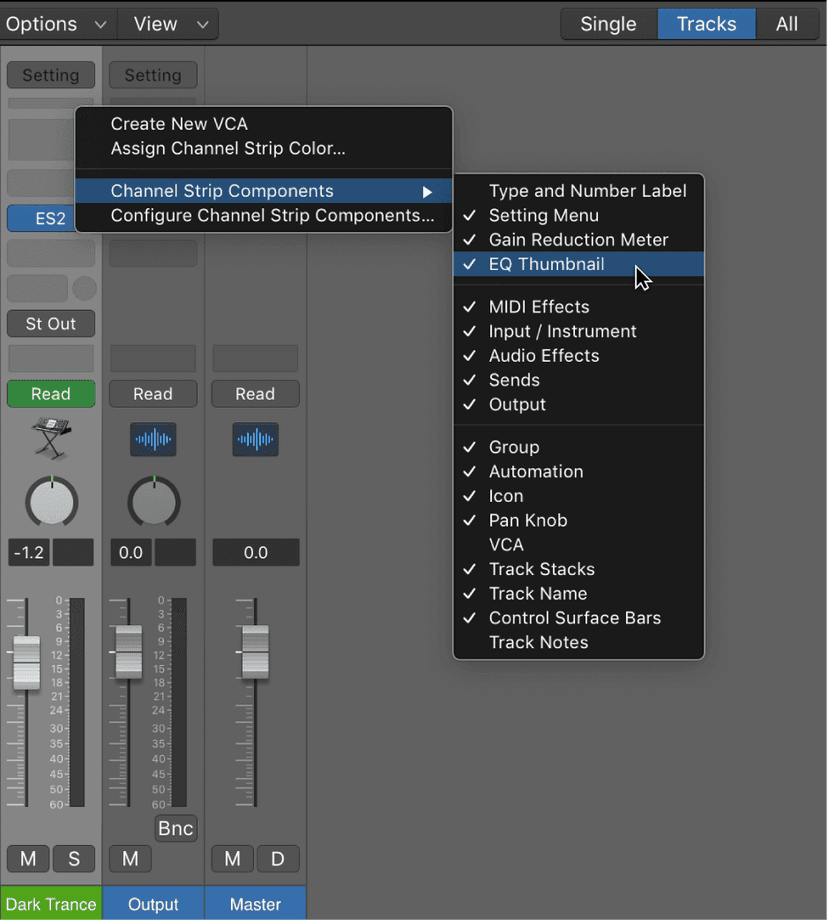The height and width of the screenshot is (920, 828).
Task: Choose Assign Channel Strip Color...
Action: tap(264, 148)
